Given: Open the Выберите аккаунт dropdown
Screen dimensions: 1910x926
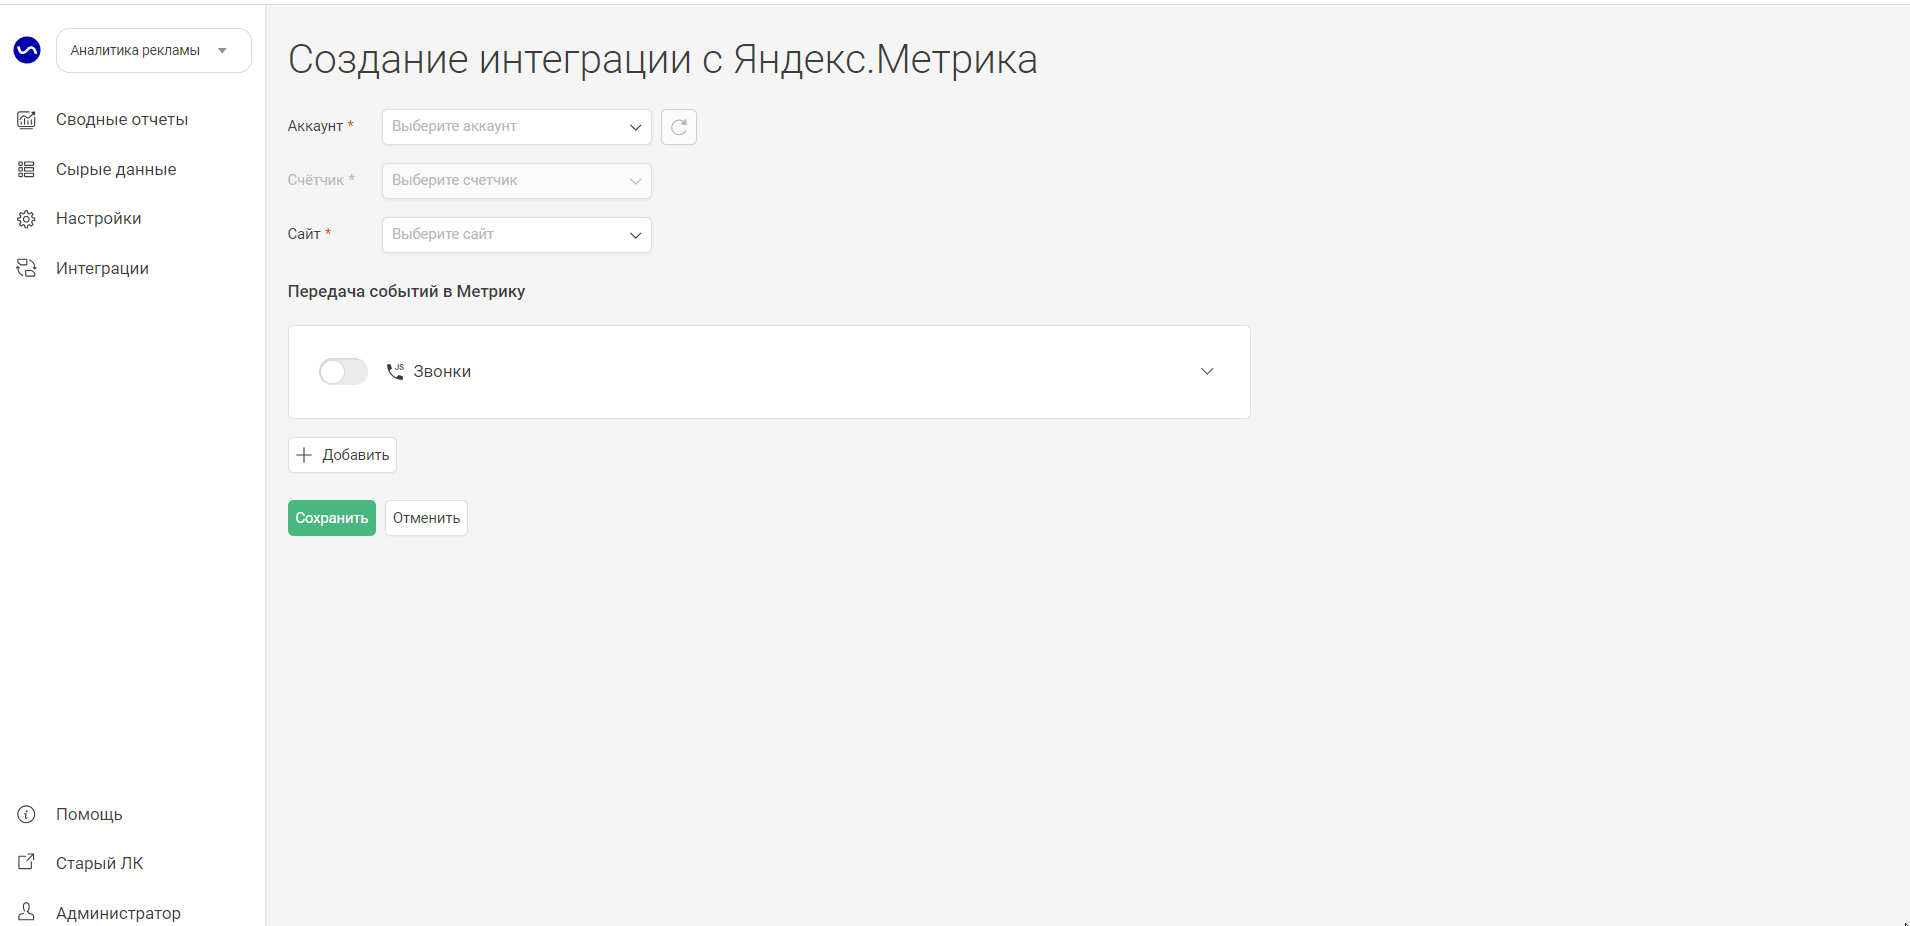Looking at the screenshot, I should tap(517, 127).
